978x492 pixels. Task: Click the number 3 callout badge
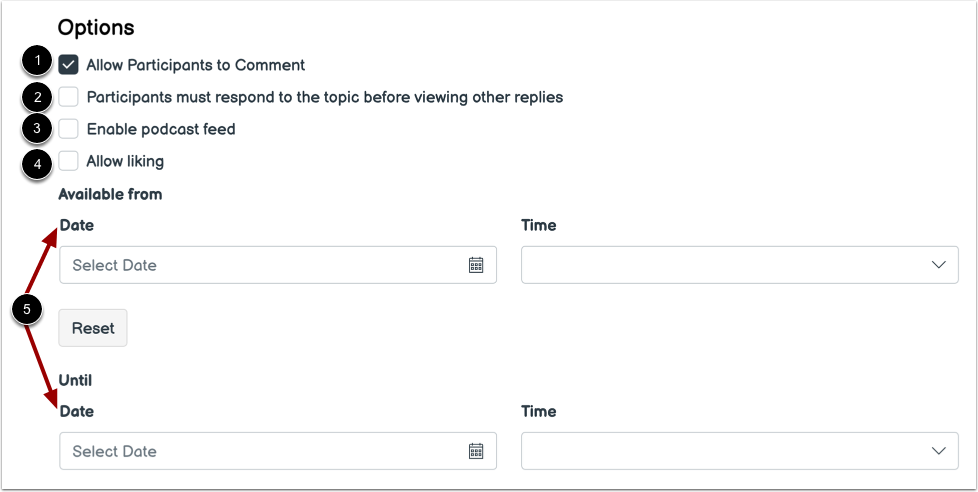(38, 129)
